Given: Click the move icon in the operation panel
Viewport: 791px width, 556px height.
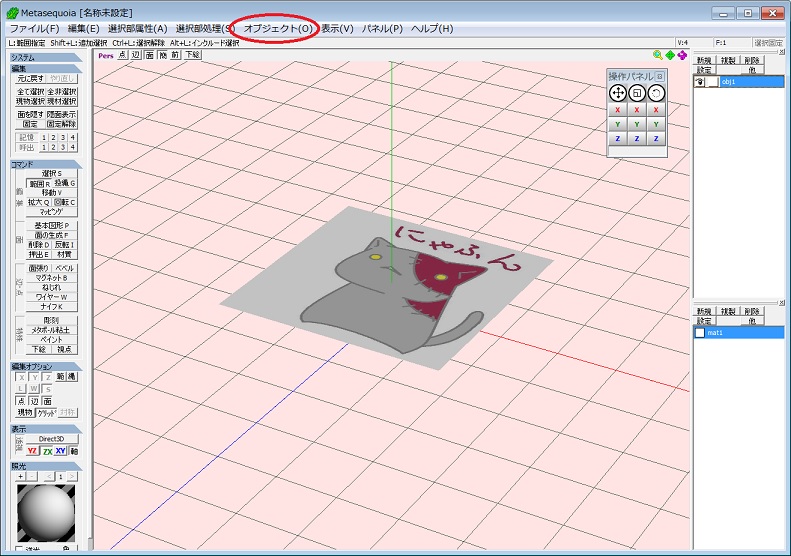Looking at the screenshot, I should click(x=618, y=93).
